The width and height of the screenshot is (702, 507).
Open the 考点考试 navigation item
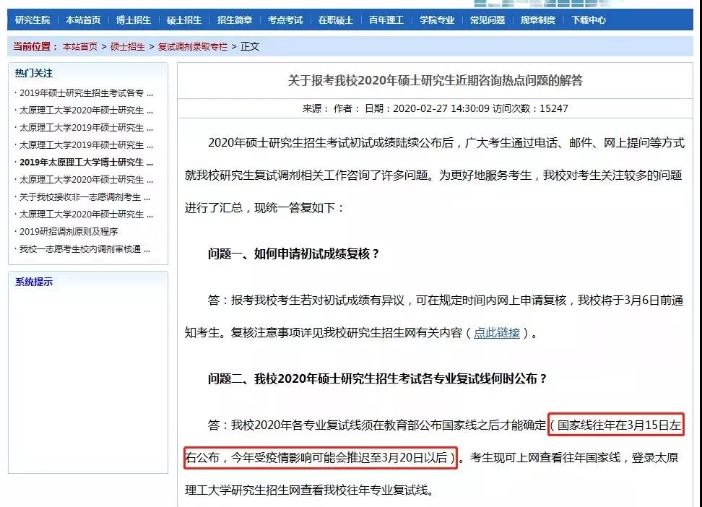285,19
